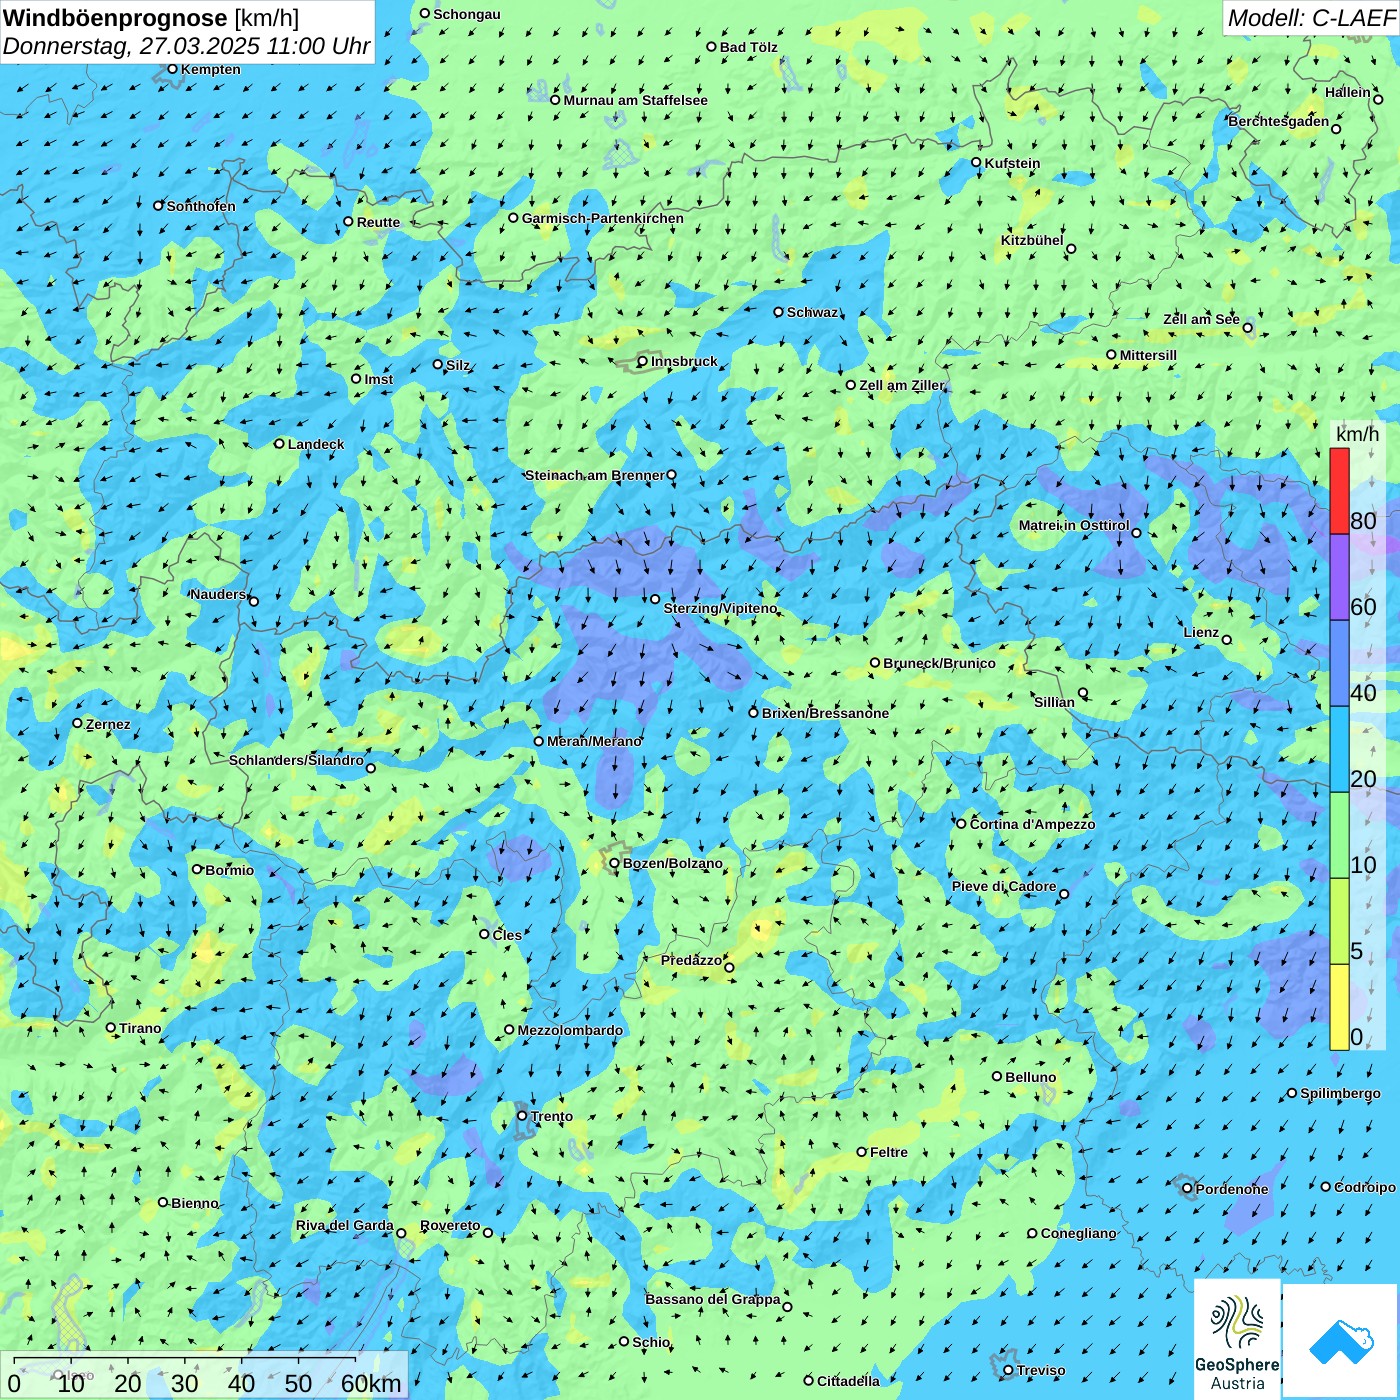Click the 'Treviso' label
Screen dimensions: 1400x1400
tap(1040, 1370)
